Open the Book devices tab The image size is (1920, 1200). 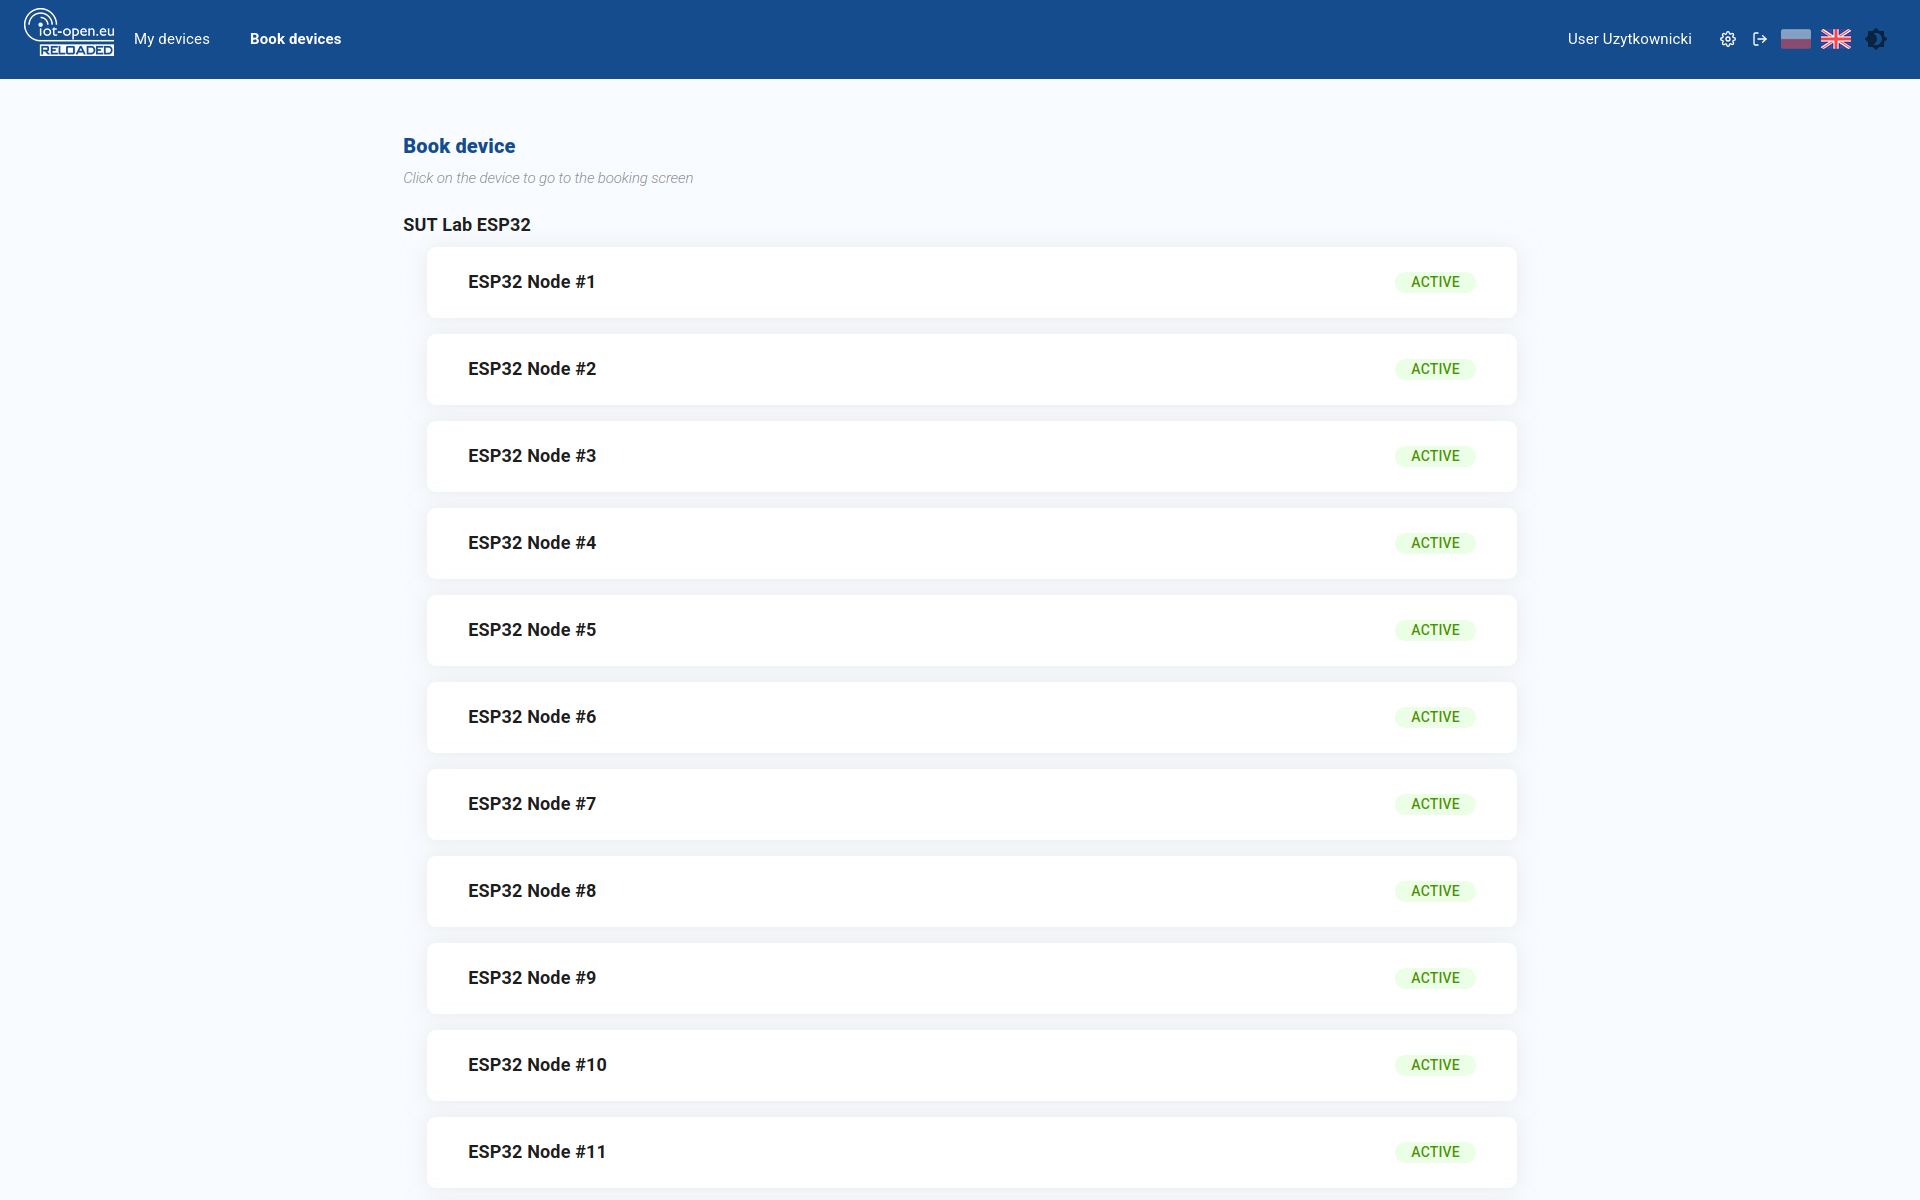[x=295, y=39]
